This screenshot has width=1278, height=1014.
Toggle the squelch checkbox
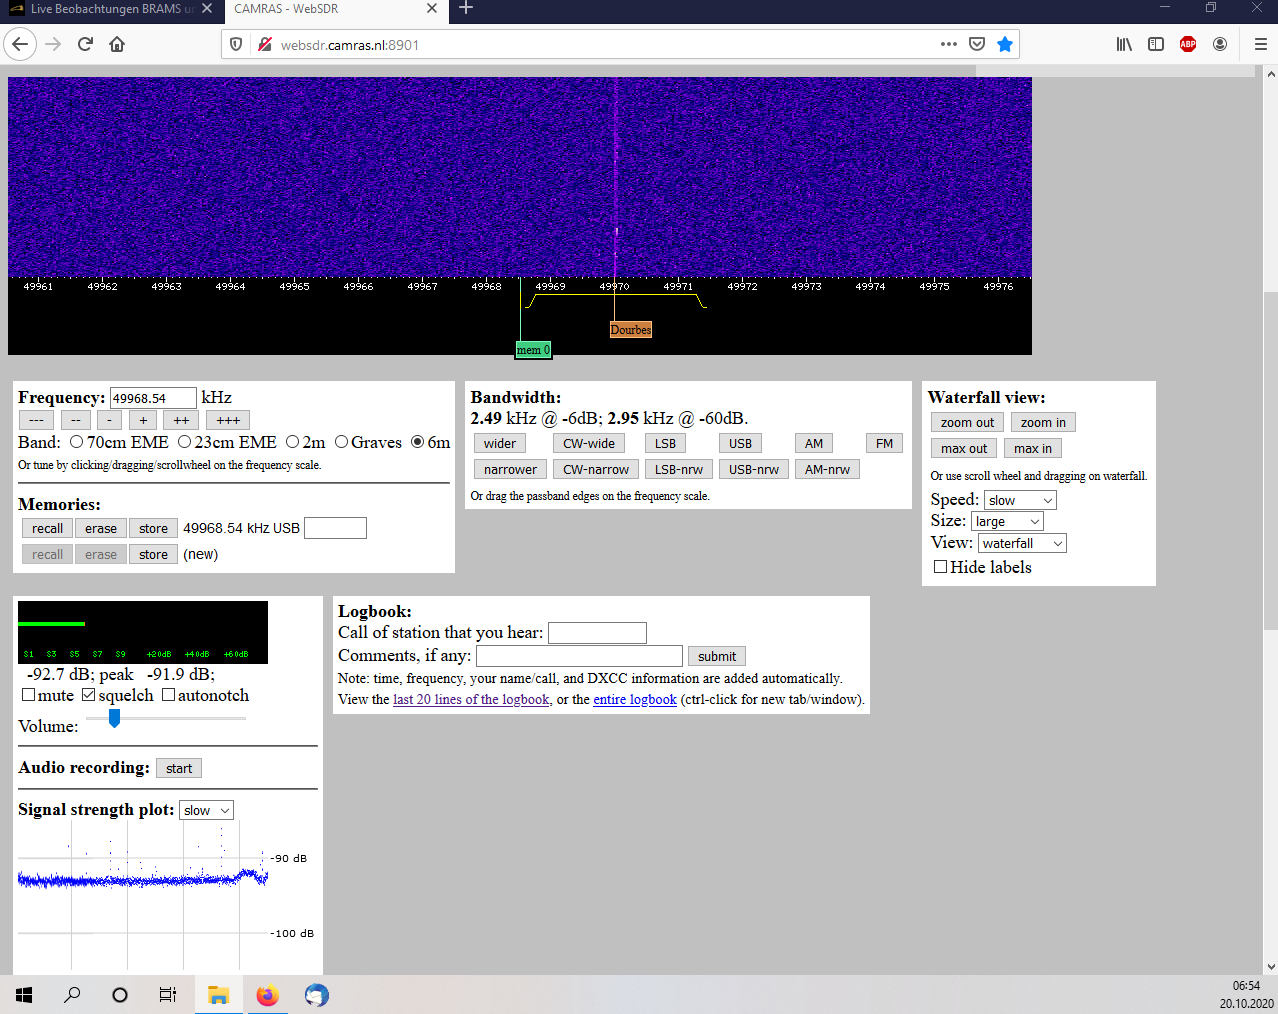point(88,695)
